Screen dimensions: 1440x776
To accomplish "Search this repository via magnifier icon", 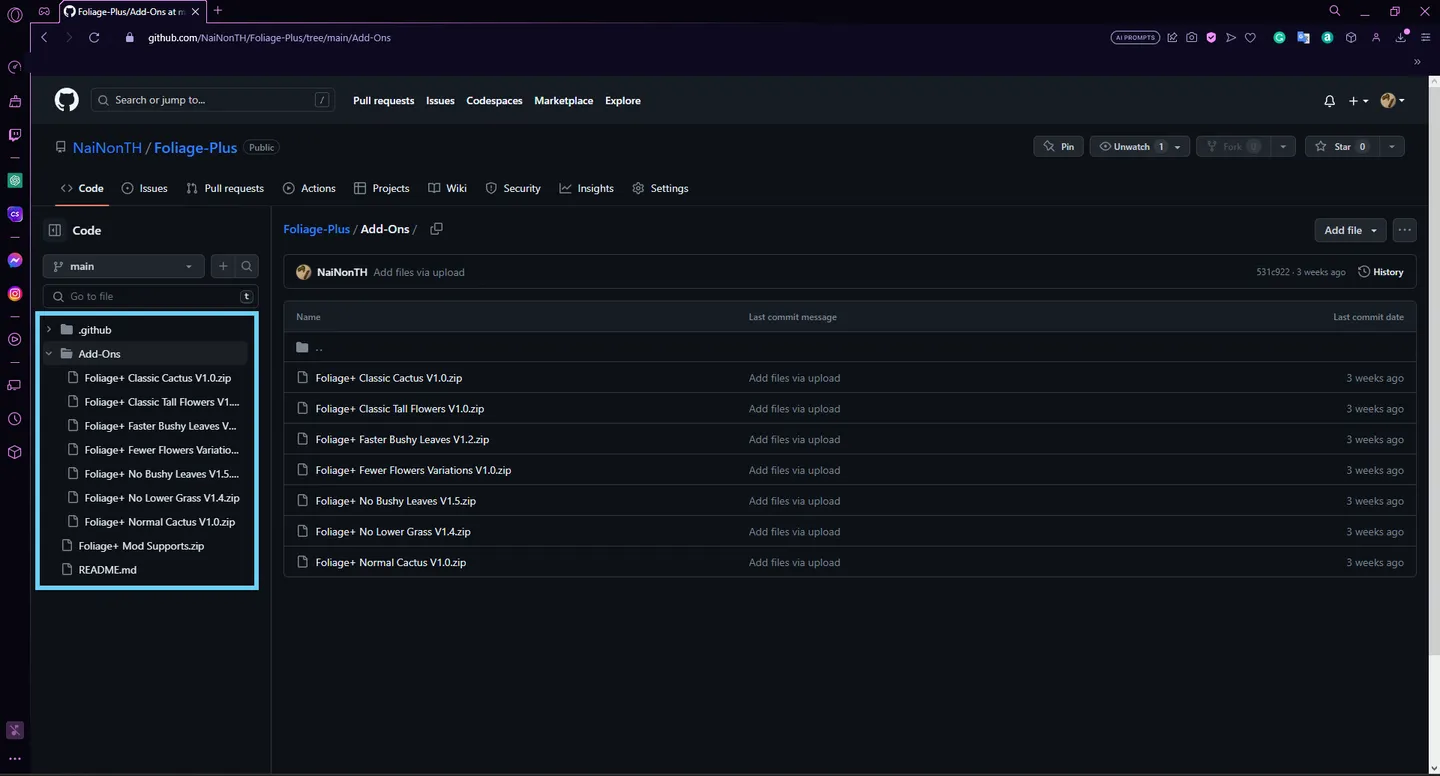I will (247, 266).
